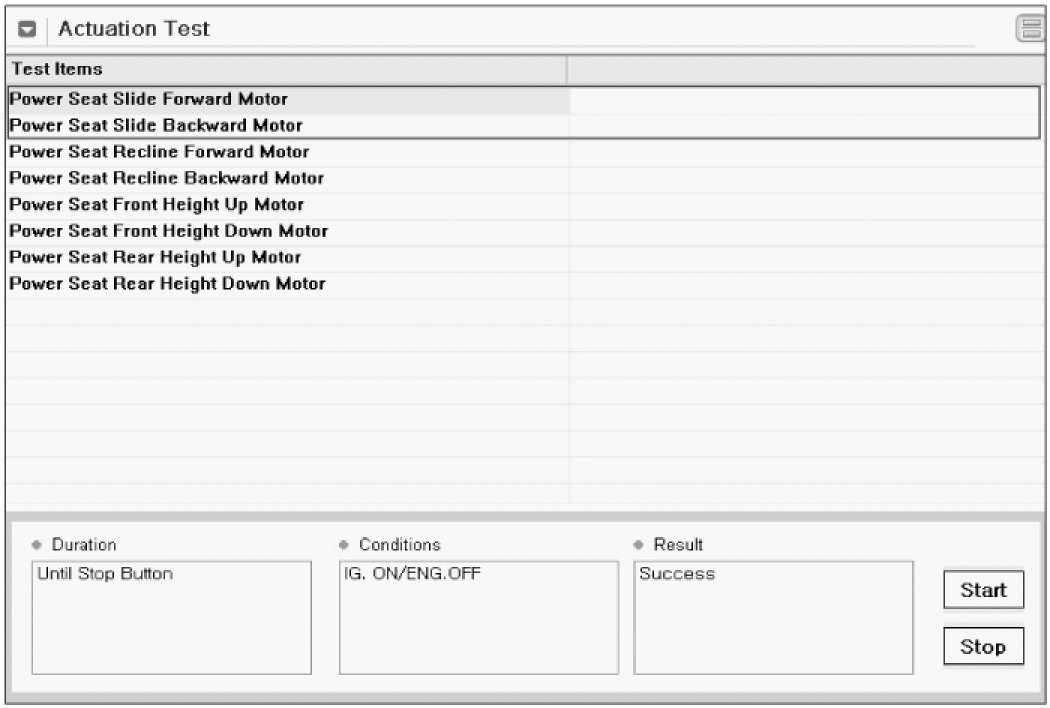Image resolution: width=1050 pixels, height=708 pixels.
Task: Select Power Seat Slide Backward Motor
Action: (156, 126)
